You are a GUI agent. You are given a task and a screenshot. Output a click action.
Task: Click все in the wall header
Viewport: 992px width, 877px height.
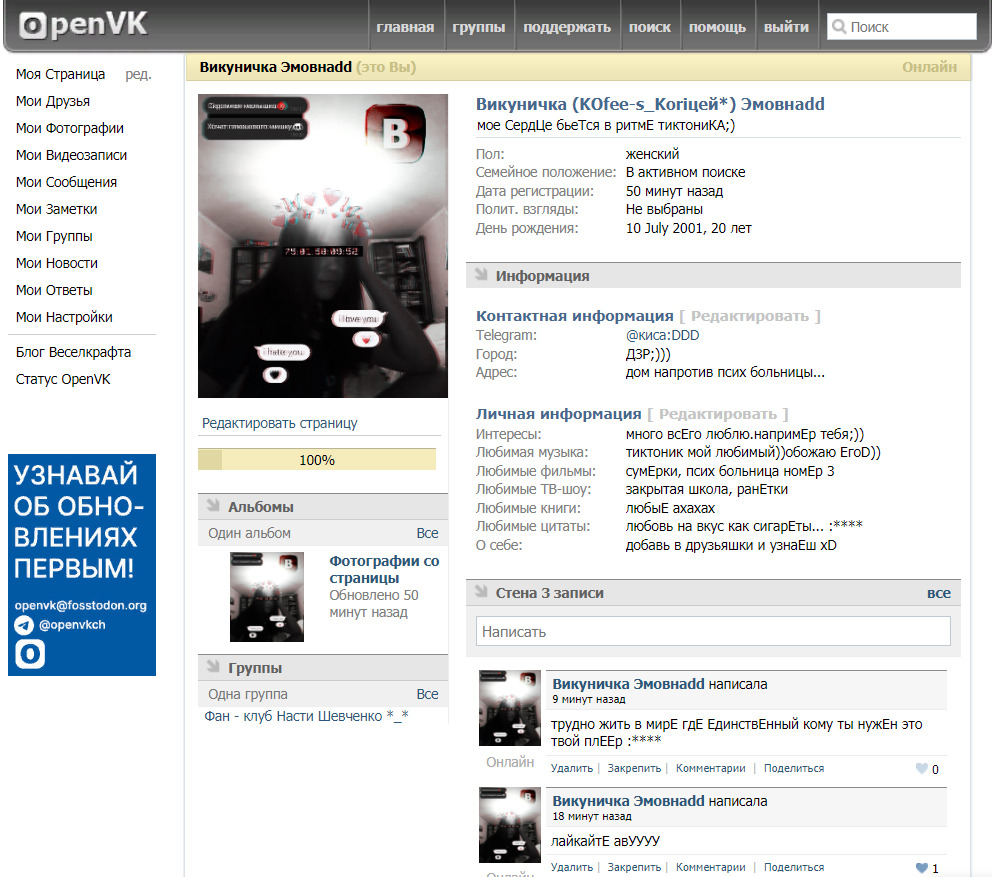point(939,593)
